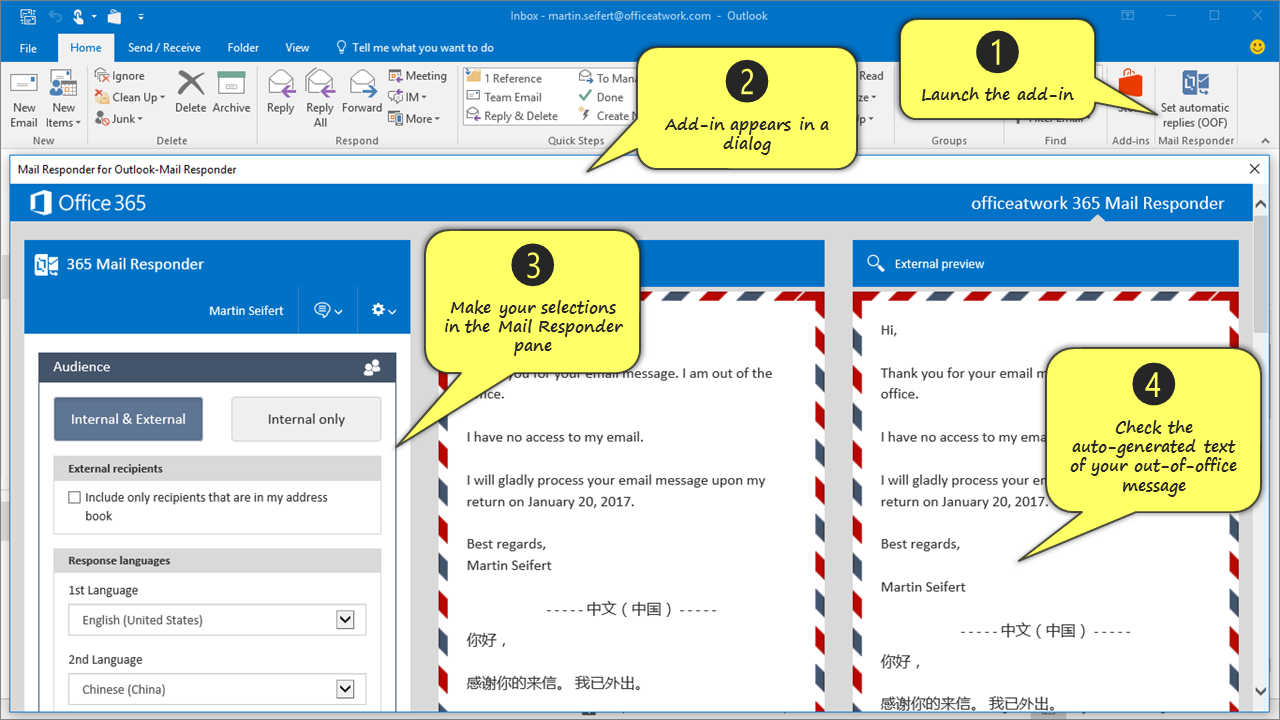The image size is (1280, 720).
Task: Open the File tab
Action: (x=28, y=47)
